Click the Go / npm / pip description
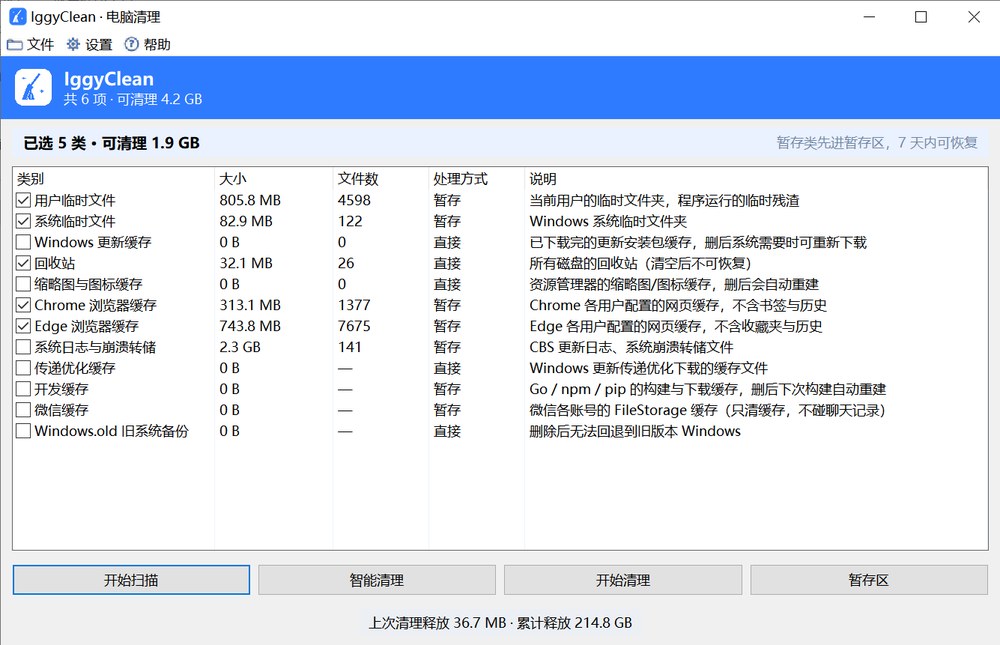This screenshot has width=1000, height=645. coord(708,389)
